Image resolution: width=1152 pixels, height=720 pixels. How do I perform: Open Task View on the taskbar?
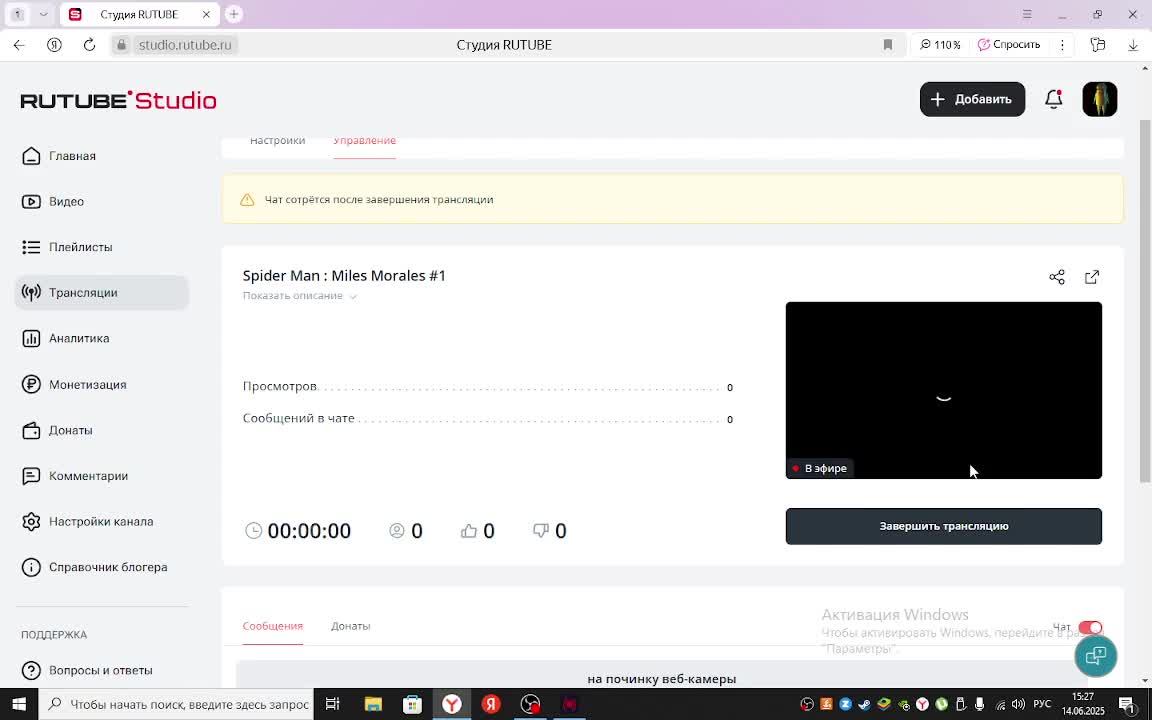333,705
